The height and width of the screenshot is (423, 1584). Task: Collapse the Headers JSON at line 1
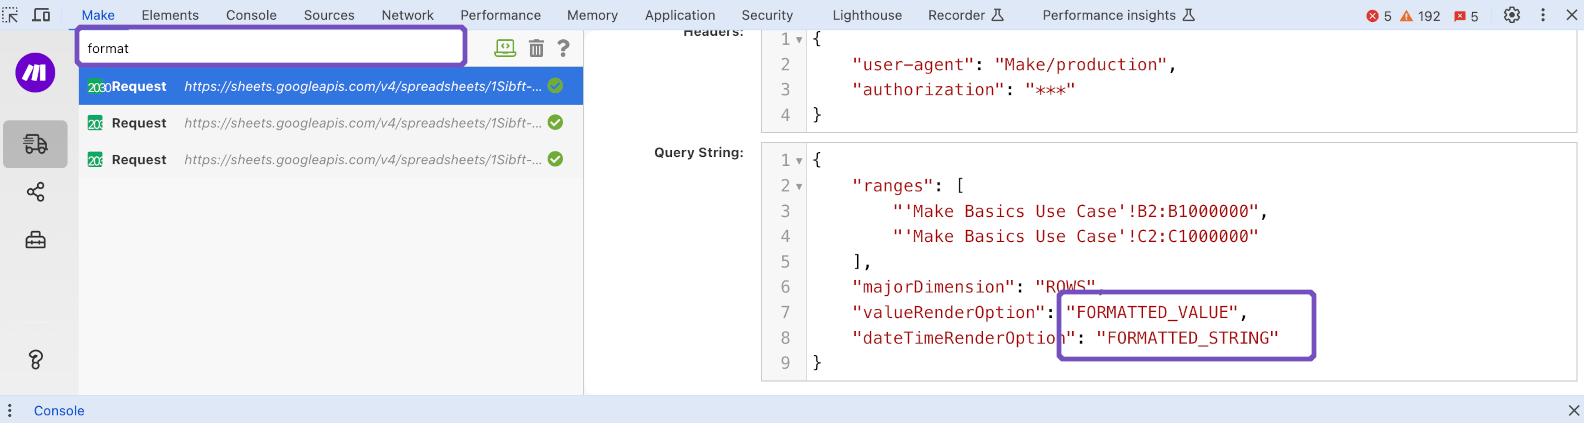pos(799,40)
